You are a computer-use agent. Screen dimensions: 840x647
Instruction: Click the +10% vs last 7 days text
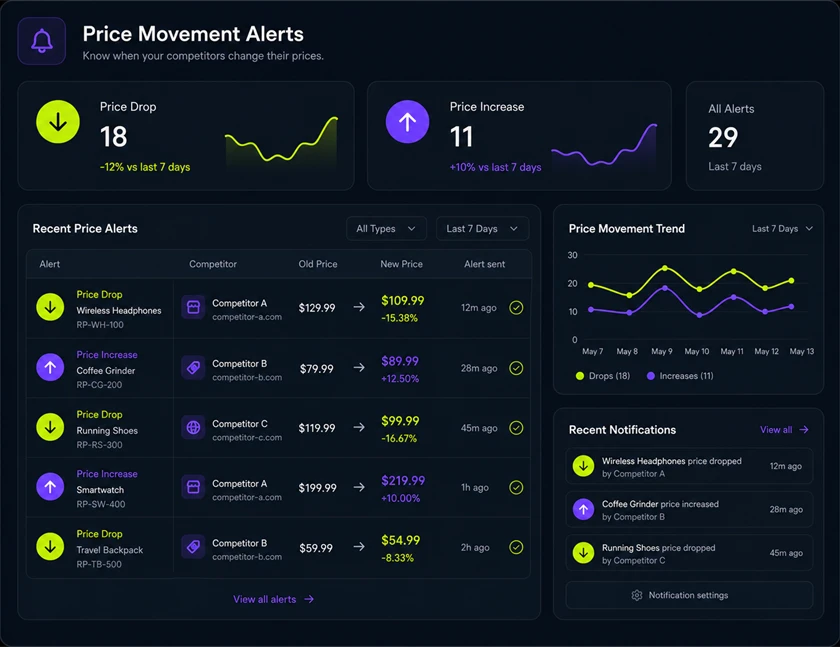click(496, 167)
